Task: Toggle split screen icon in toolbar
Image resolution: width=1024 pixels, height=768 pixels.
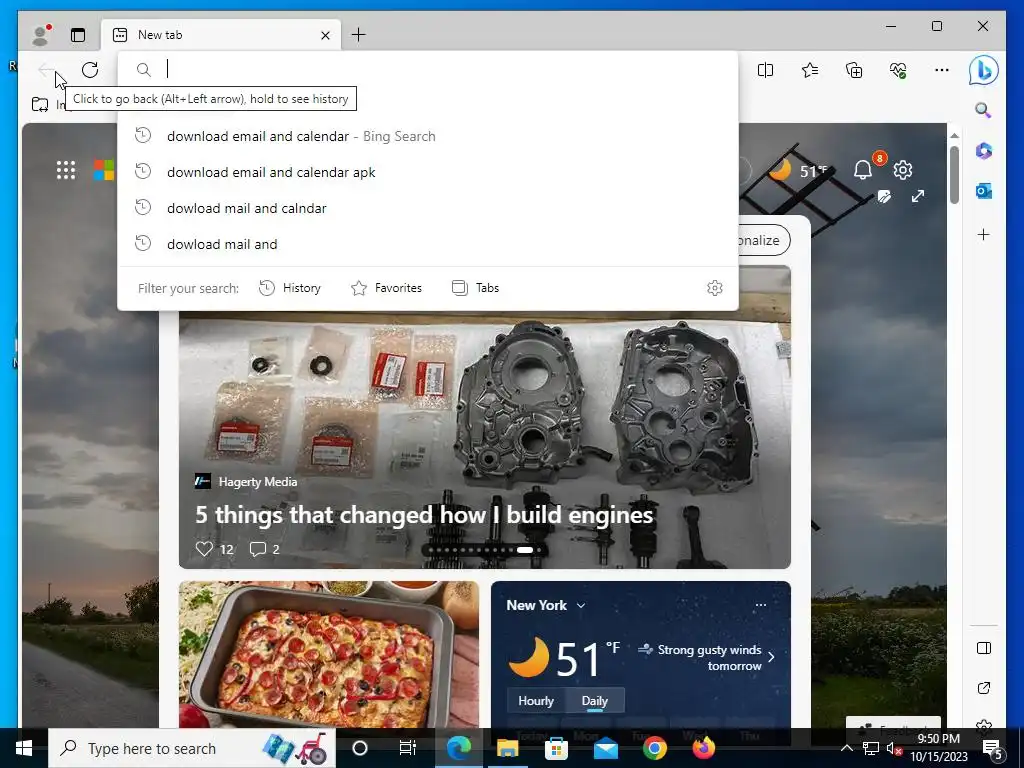Action: (x=765, y=70)
